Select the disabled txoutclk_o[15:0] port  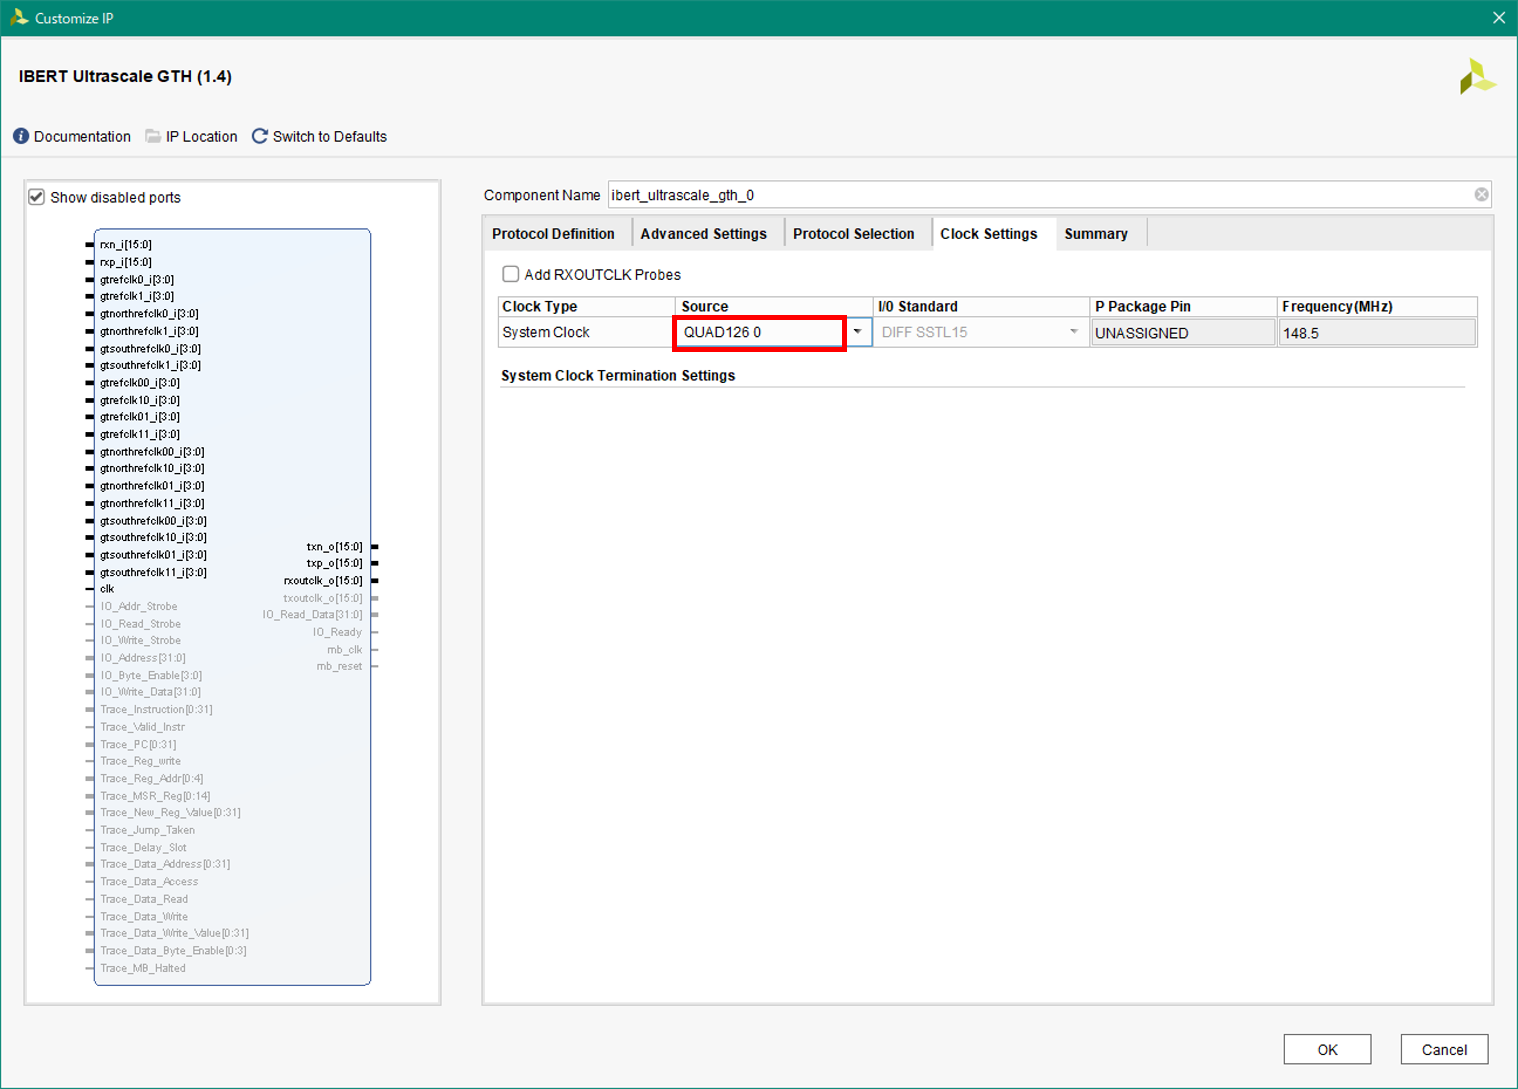pos(323,598)
